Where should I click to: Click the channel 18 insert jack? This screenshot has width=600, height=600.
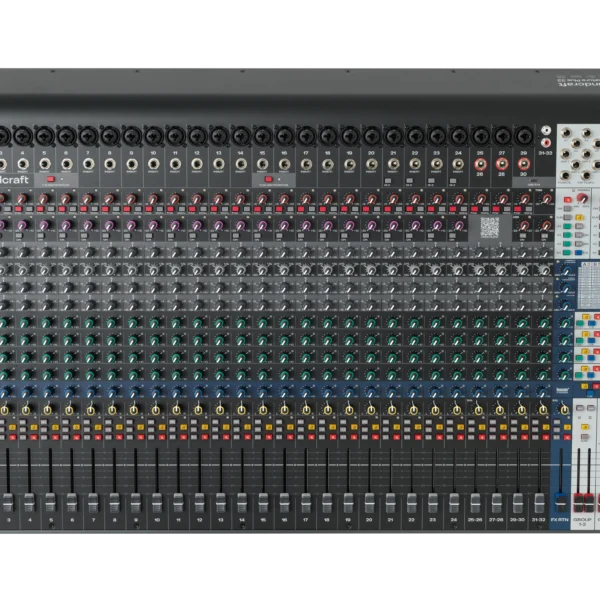tap(328, 164)
